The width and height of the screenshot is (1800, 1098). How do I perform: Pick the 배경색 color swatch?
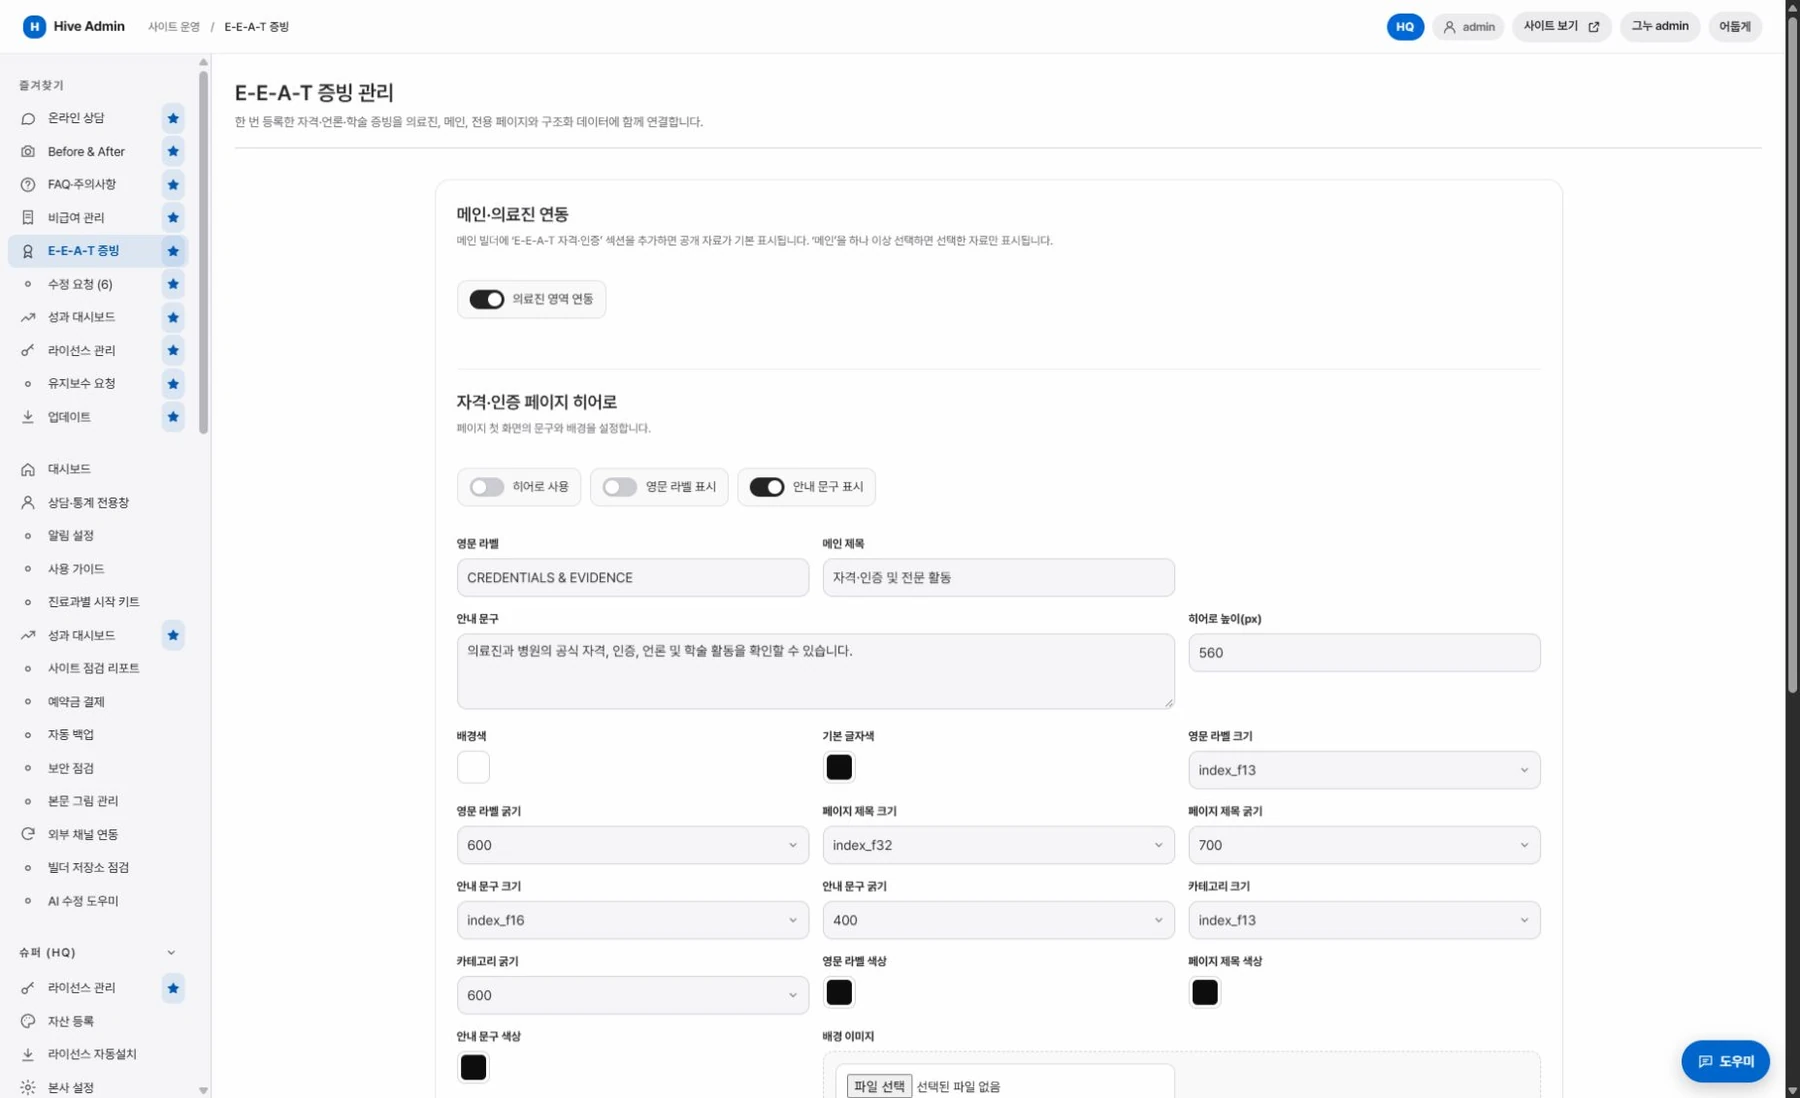pyautogui.click(x=473, y=767)
